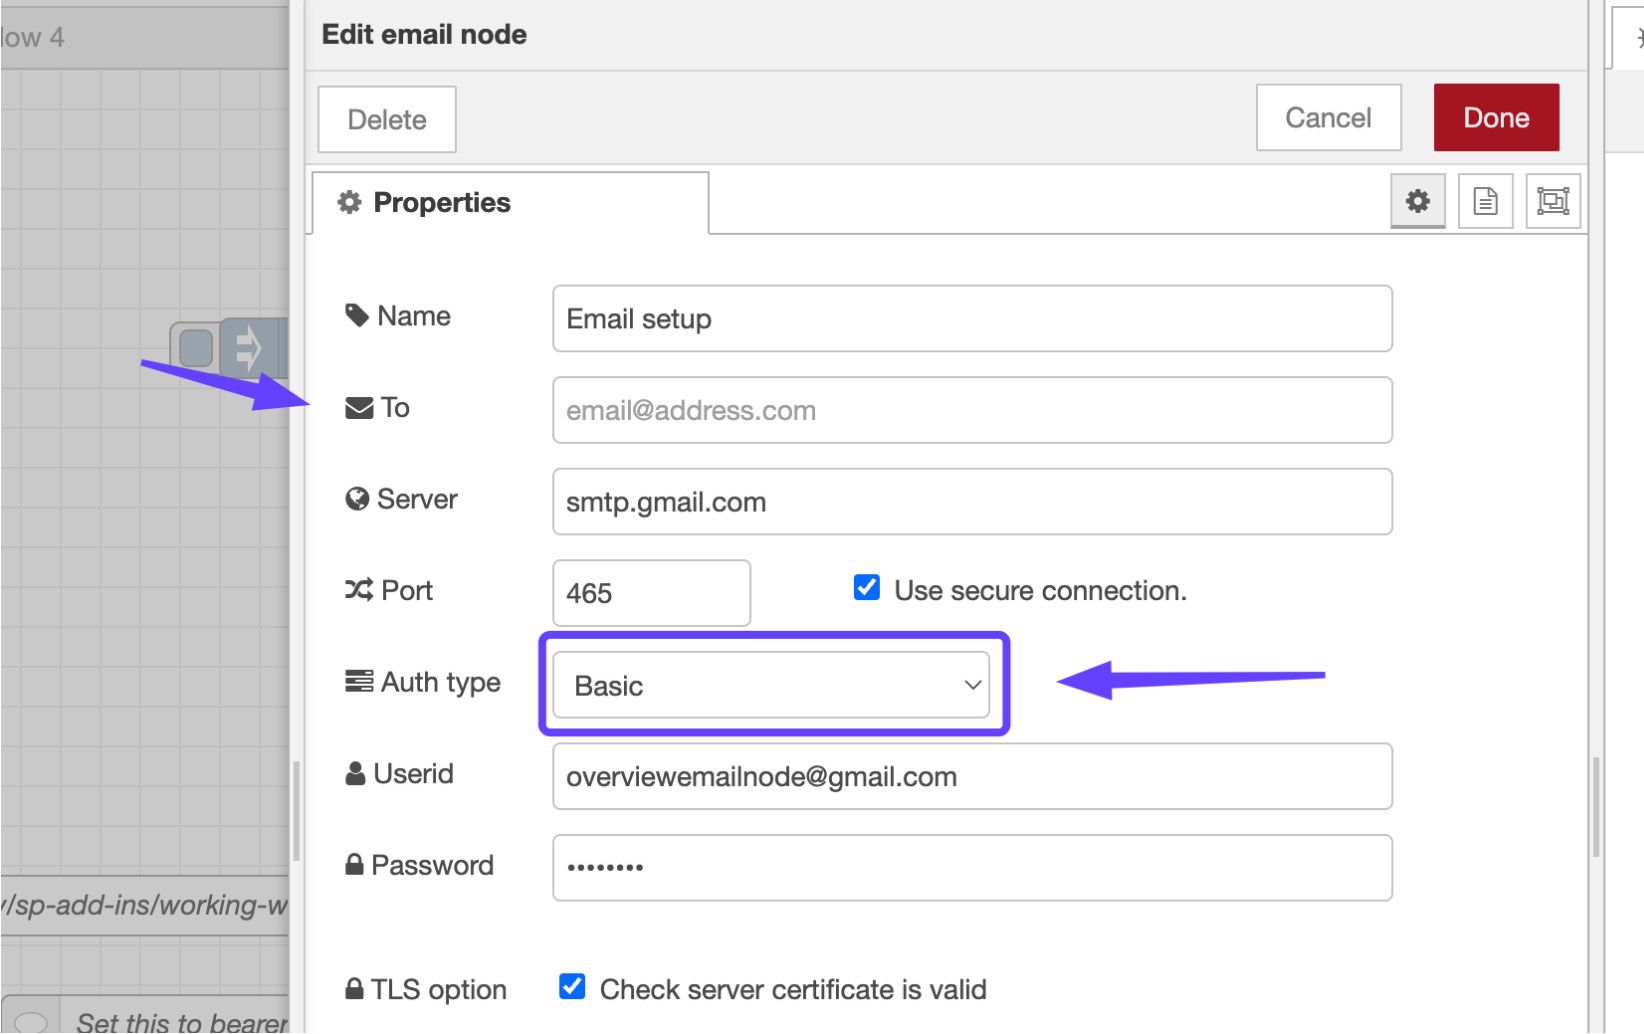Click the email node arrow icon on canvas
Image resolution: width=1644 pixels, height=1034 pixels.
click(x=248, y=349)
